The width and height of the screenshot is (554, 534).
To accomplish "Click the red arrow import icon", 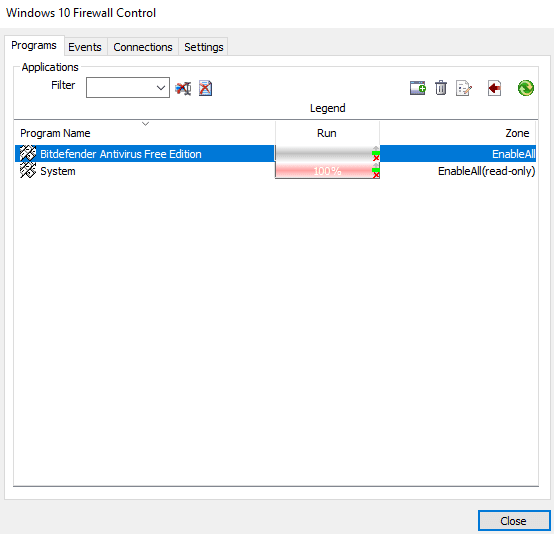I will pyautogui.click(x=494, y=88).
